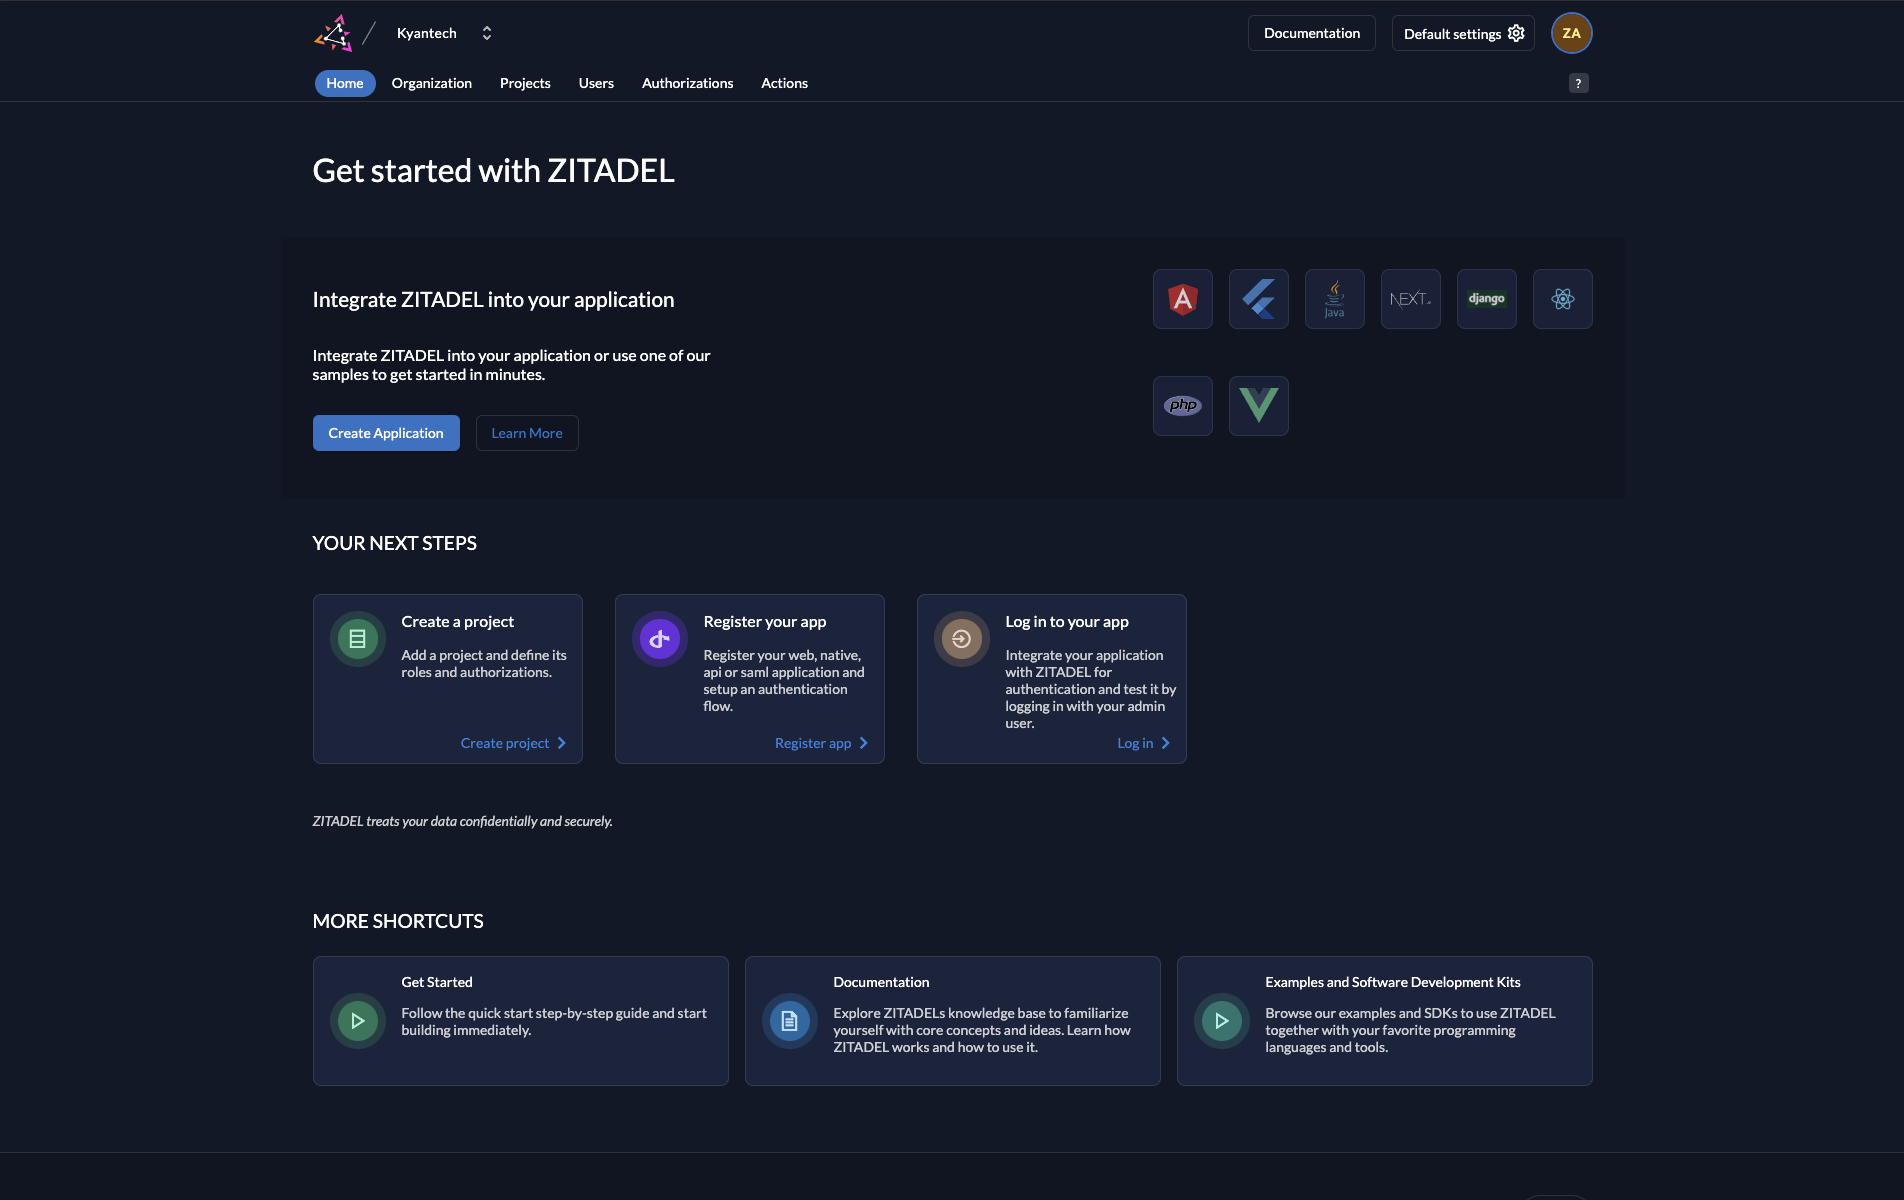This screenshot has width=1904, height=1200.
Task: Open the Organization tab
Action: tap(432, 83)
